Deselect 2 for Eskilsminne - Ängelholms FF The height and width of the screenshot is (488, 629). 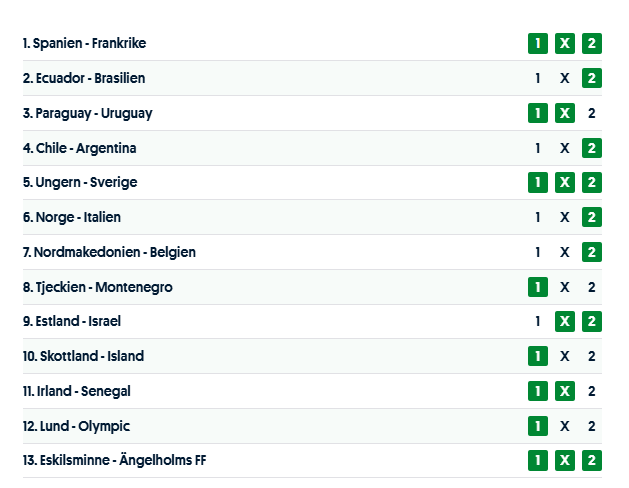point(592,460)
